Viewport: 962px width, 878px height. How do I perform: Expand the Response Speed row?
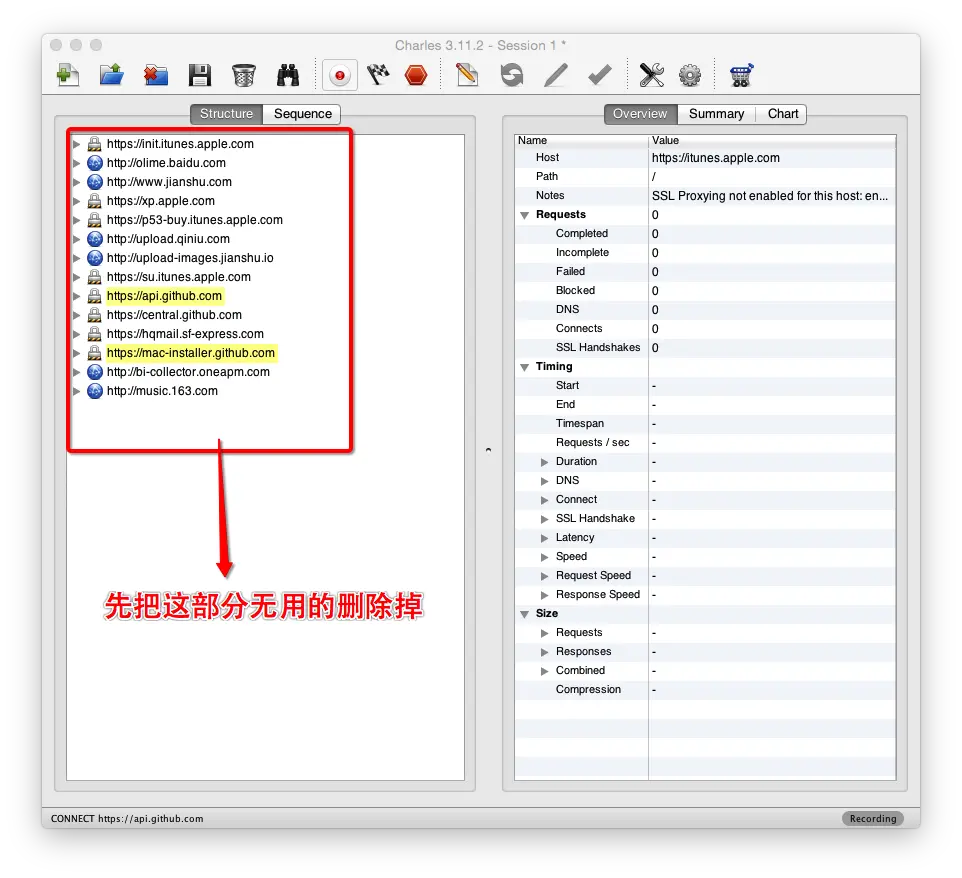click(x=544, y=595)
